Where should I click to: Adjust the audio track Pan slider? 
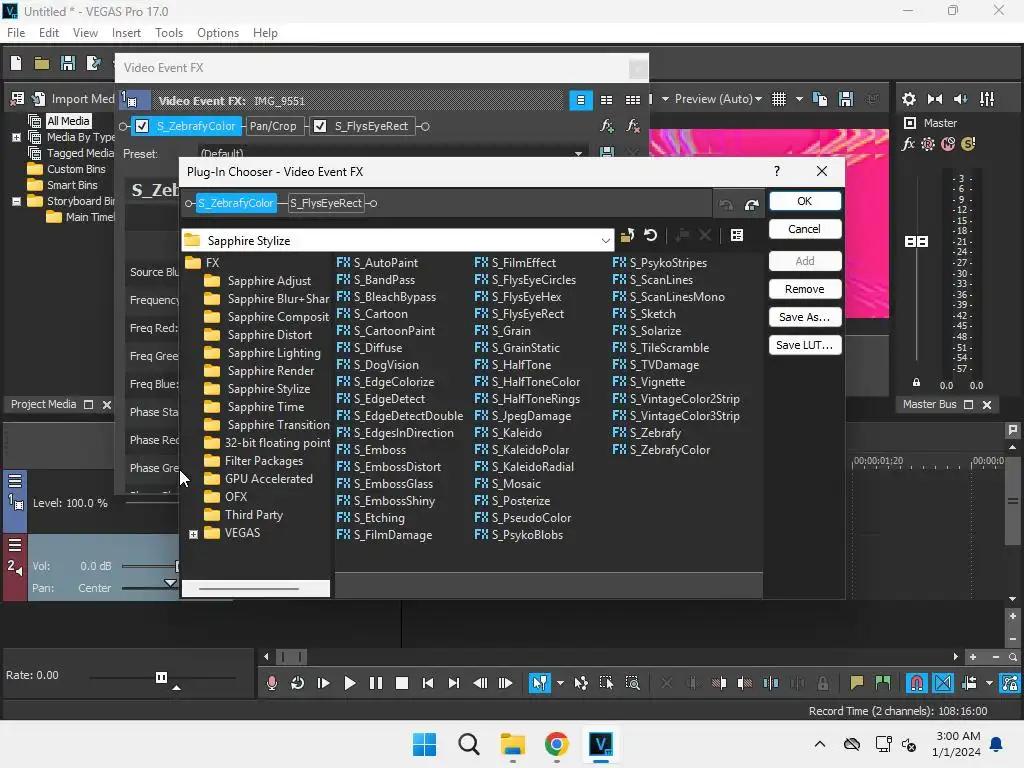click(x=170, y=584)
